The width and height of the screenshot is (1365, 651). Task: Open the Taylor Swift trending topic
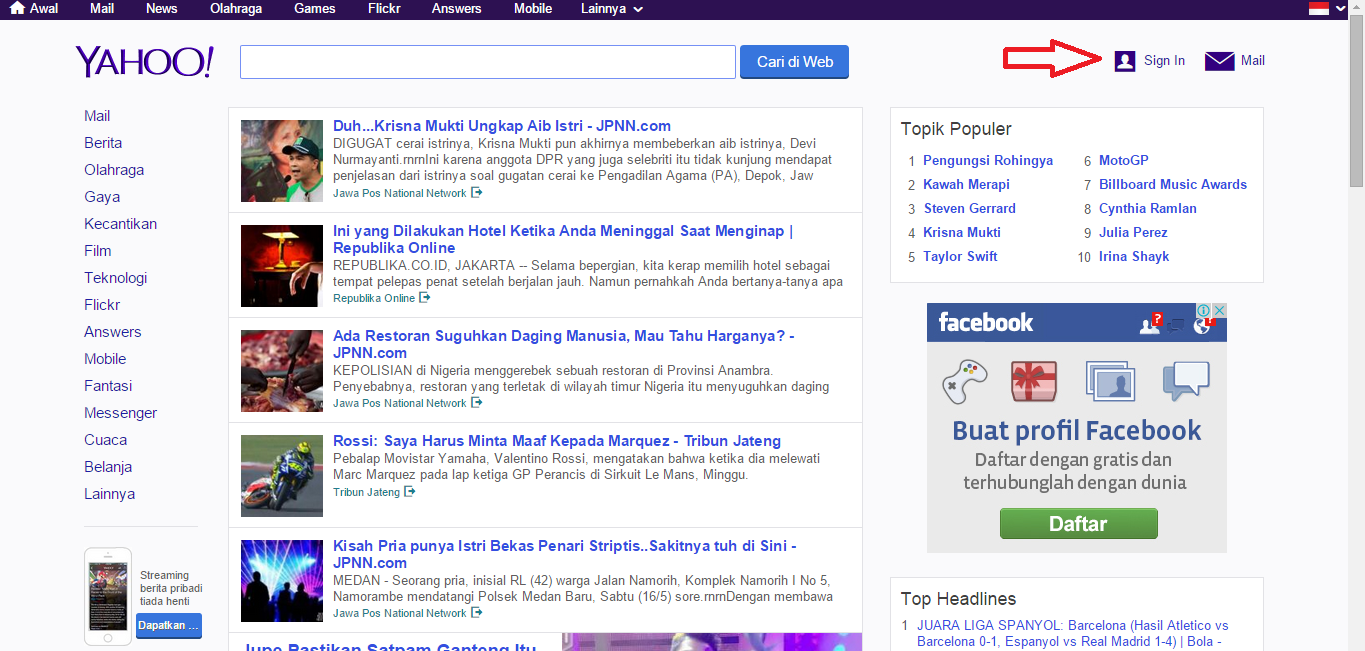tap(960, 257)
